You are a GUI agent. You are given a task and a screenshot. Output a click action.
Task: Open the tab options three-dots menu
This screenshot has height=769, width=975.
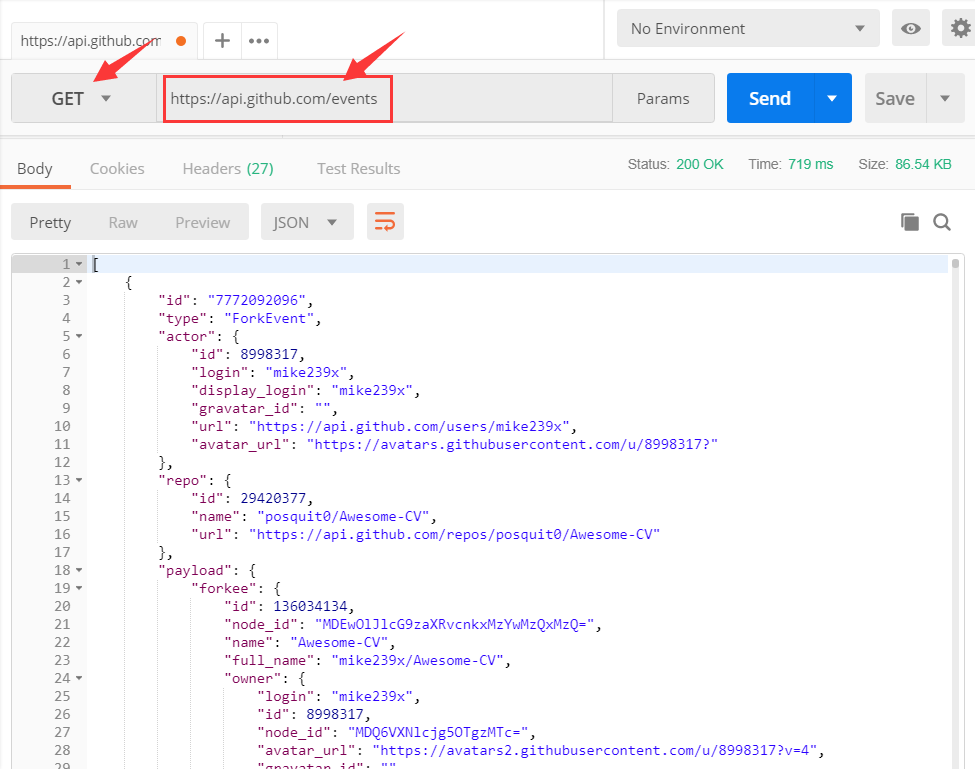tap(259, 41)
